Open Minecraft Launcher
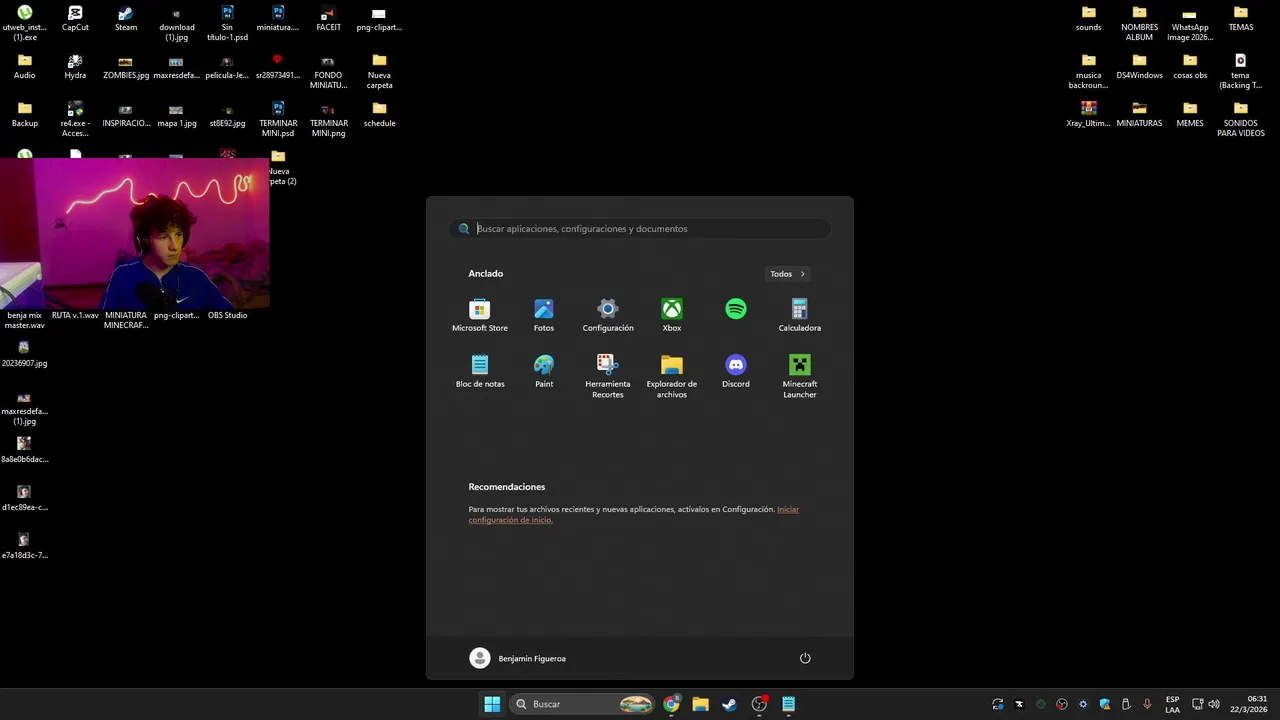1280x720 pixels. tap(800, 376)
